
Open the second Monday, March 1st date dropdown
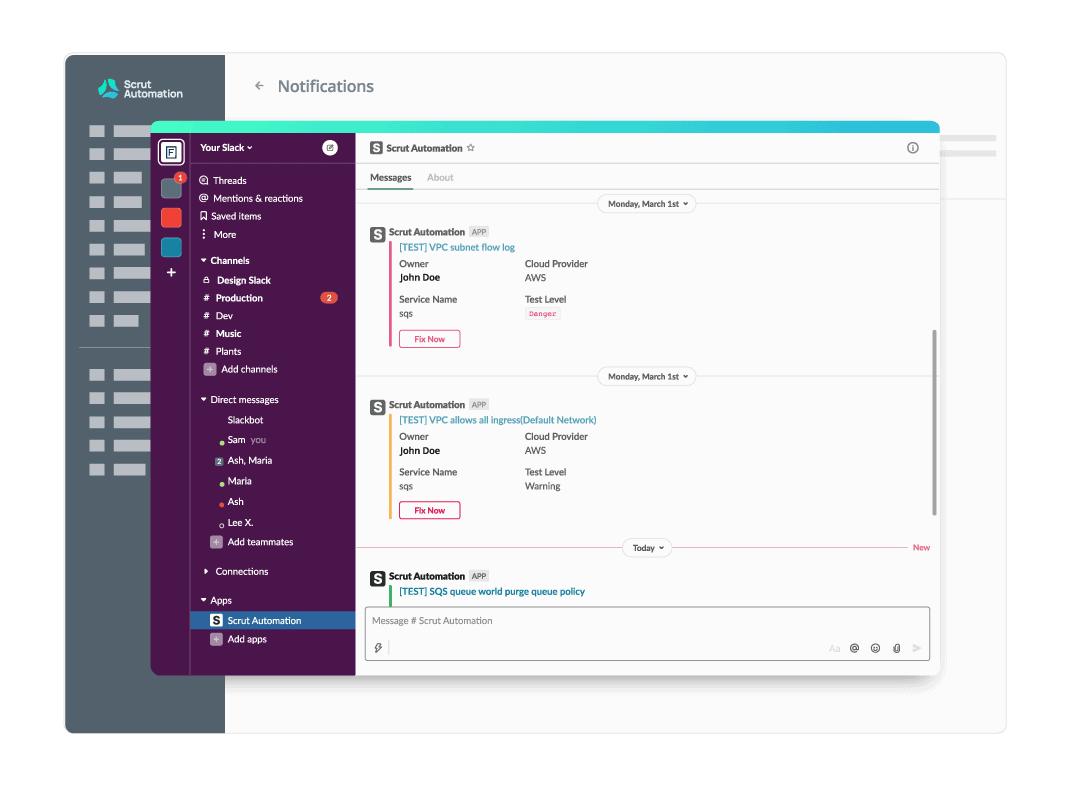coord(647,377)
